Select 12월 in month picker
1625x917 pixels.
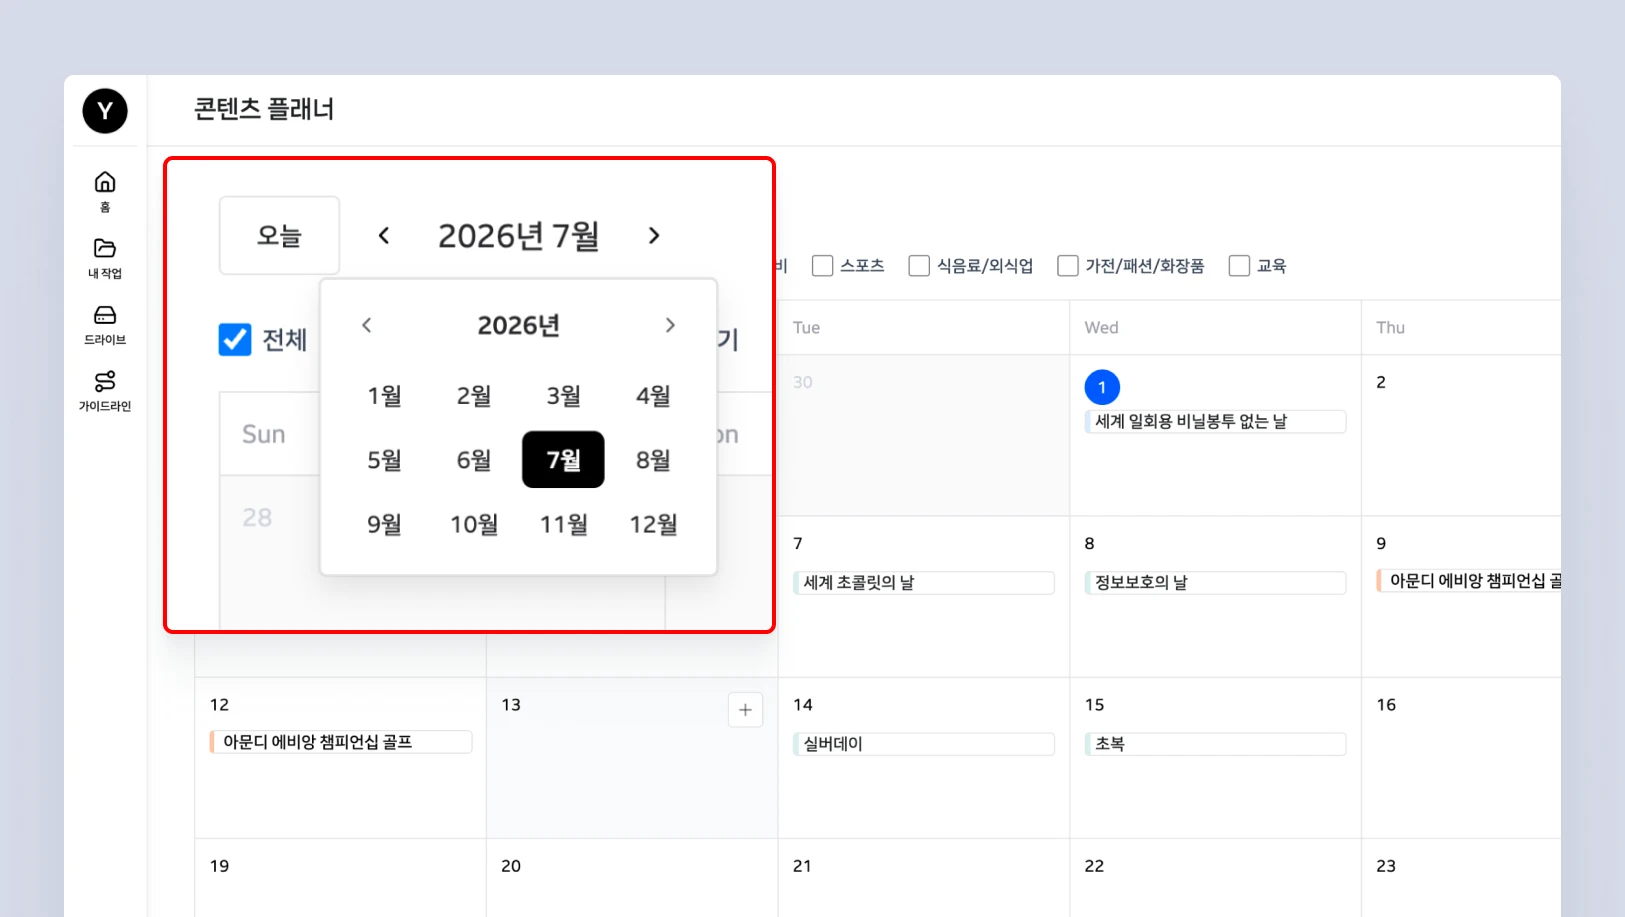pos(653,524)
